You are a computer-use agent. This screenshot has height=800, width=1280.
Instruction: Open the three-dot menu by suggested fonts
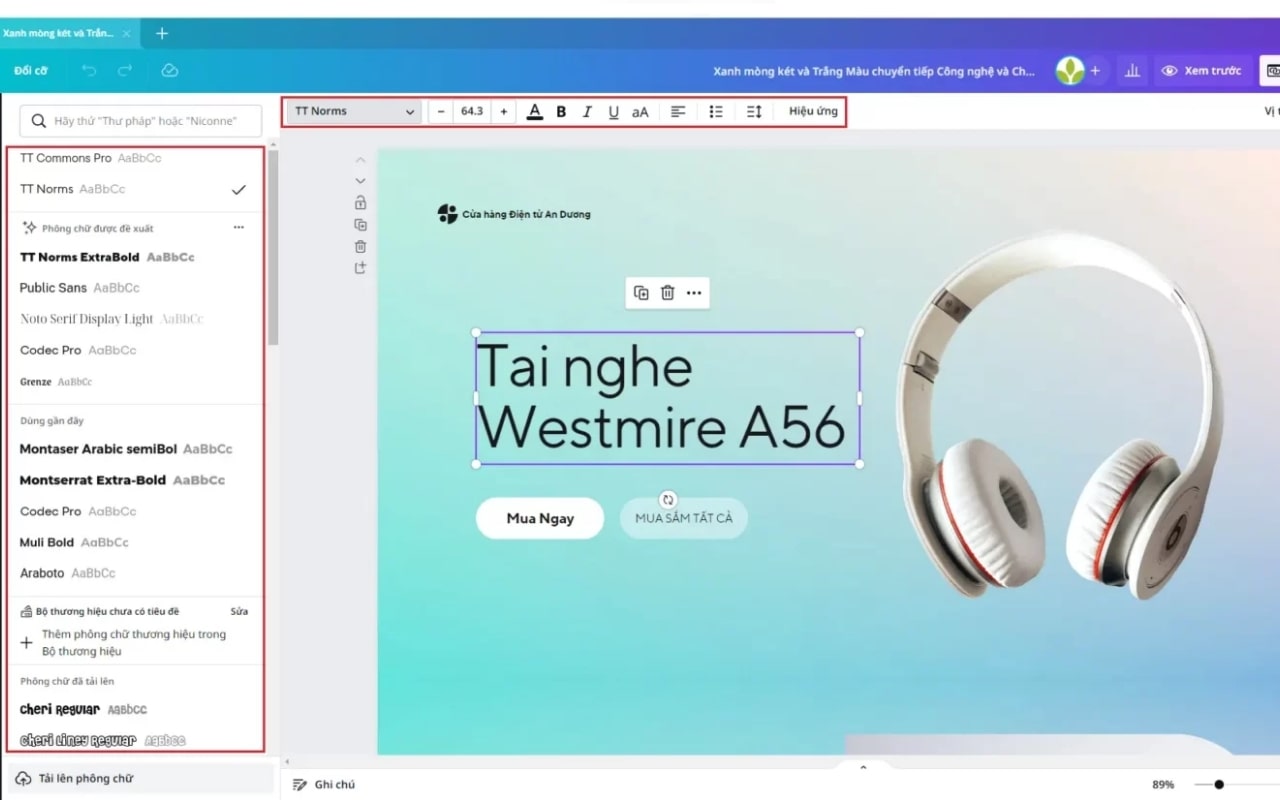(x=238, y=227)
